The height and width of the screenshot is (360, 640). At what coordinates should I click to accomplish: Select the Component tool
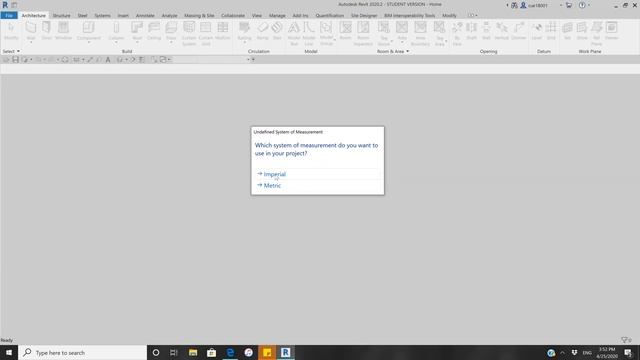pyautogui.click(x=88, y=31)
